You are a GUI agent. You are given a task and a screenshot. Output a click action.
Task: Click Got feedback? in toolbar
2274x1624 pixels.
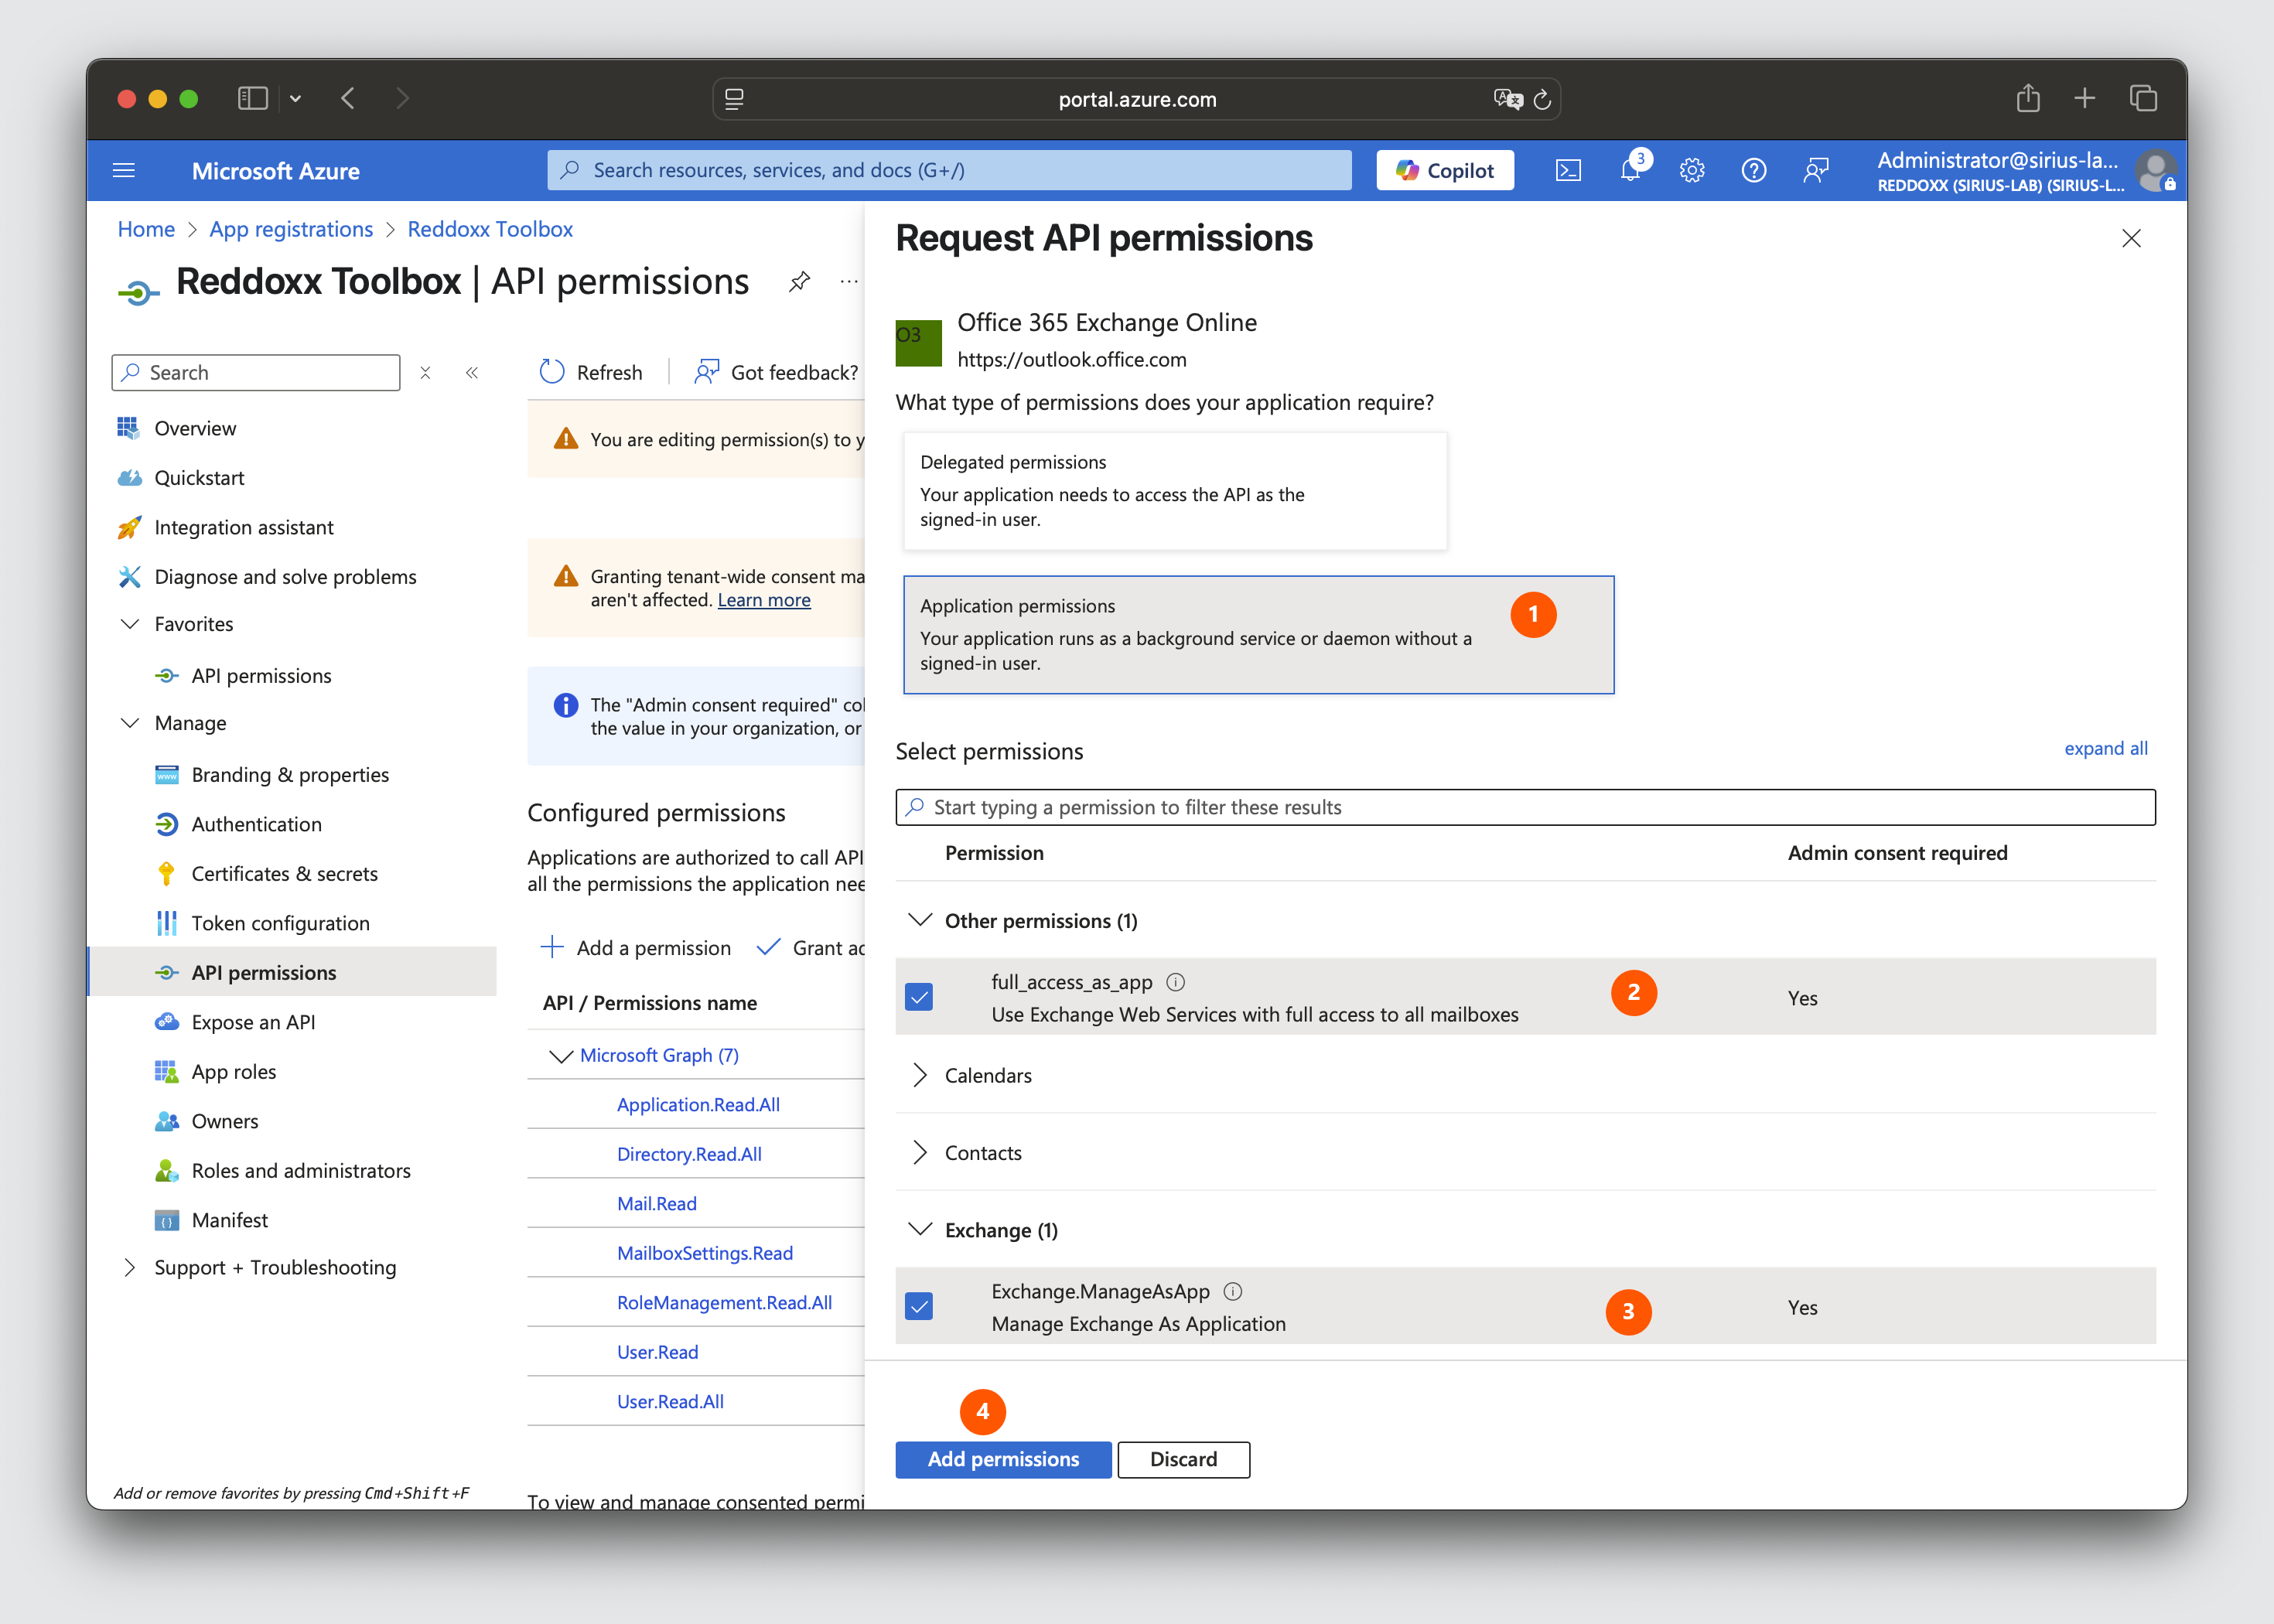[776, 372]
